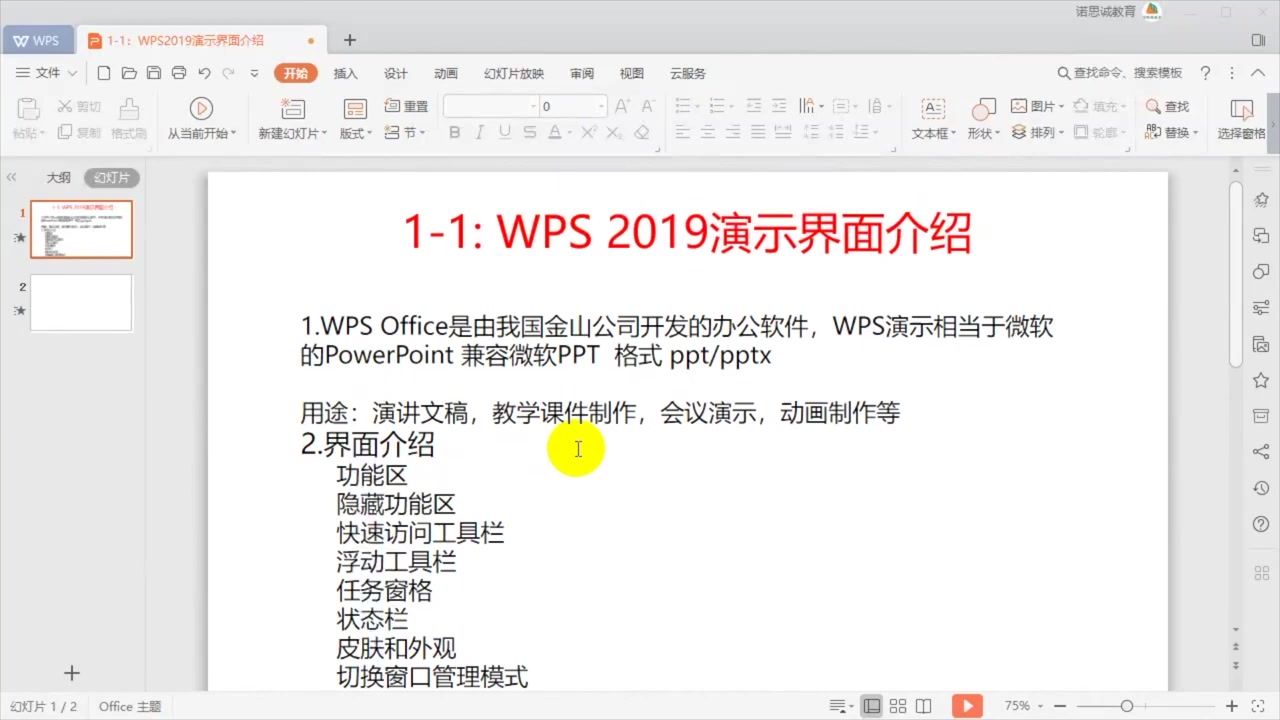Click the Redo arrow icon

click(x=229, y=73)
